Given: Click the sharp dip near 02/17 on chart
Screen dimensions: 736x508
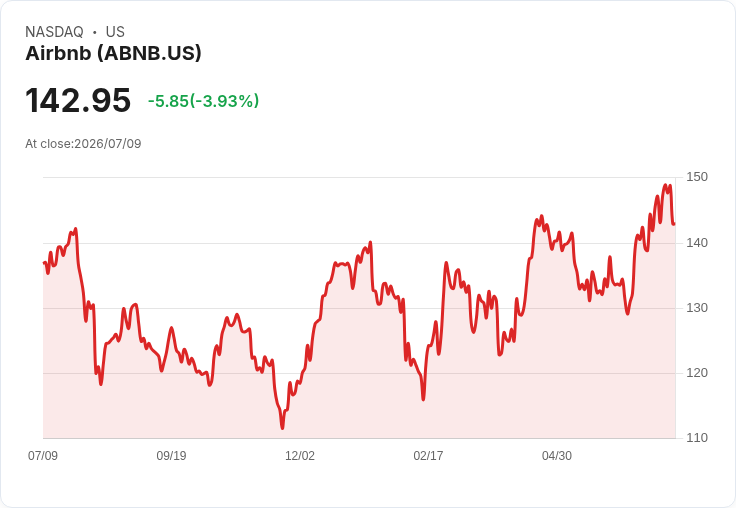Looking at the screenshot, I should click(x=423, y=399).
